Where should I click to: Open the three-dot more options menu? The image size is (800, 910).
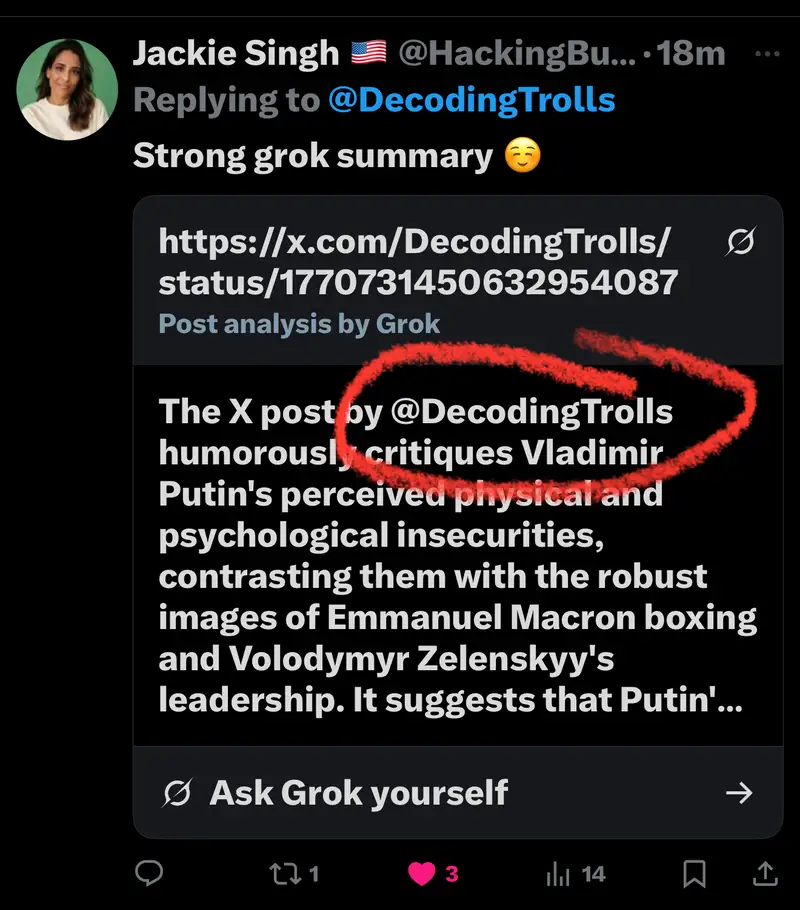pos(766,54)
